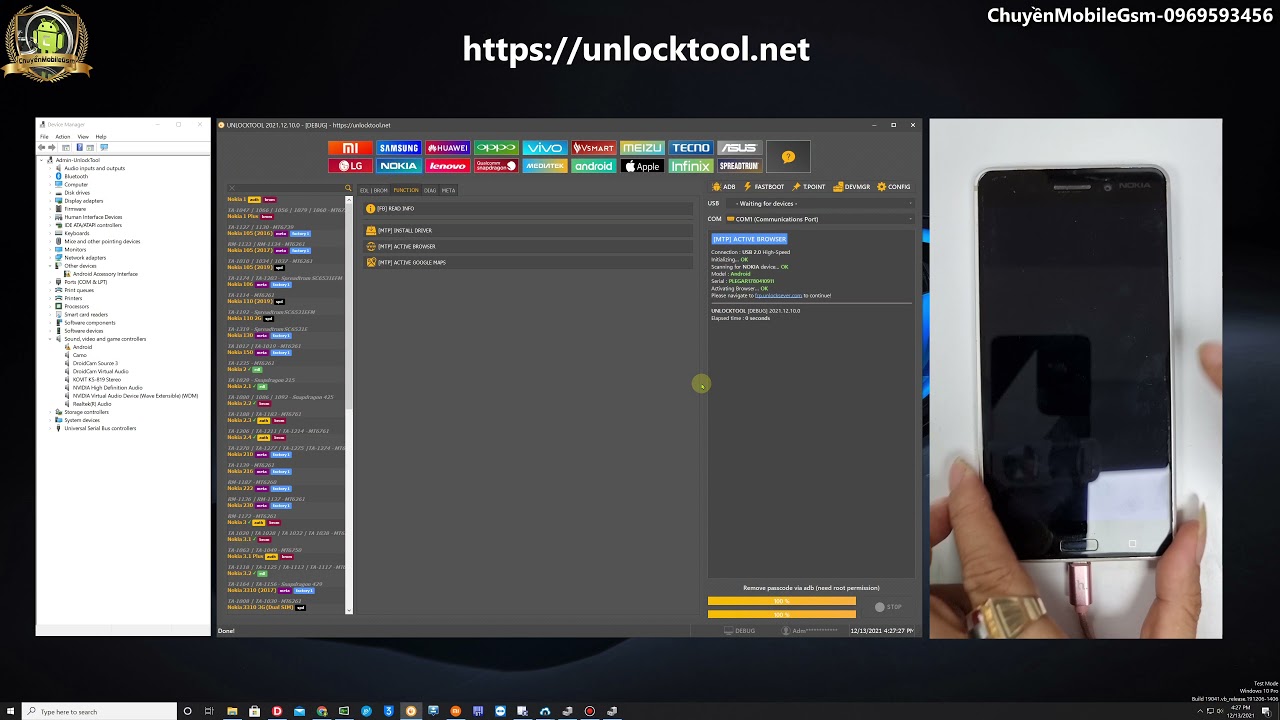This screenshot has width=1280, height=720.
Task: Select the Nokia brand logo
Action: (x=399, y=166)
